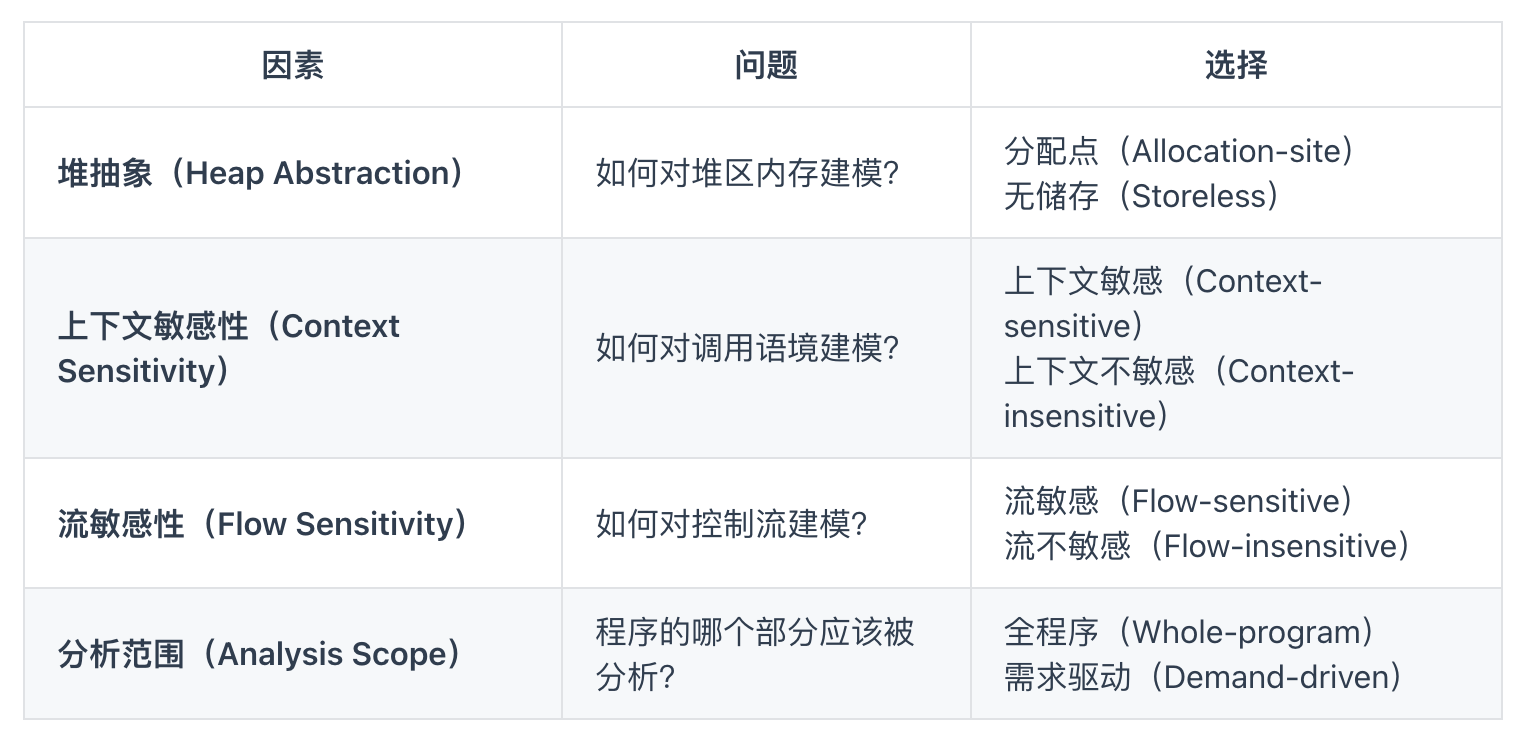
Task: Click the option 上下文不敏感 (Context-insensitive)
Action: (x=1179, y=393)
